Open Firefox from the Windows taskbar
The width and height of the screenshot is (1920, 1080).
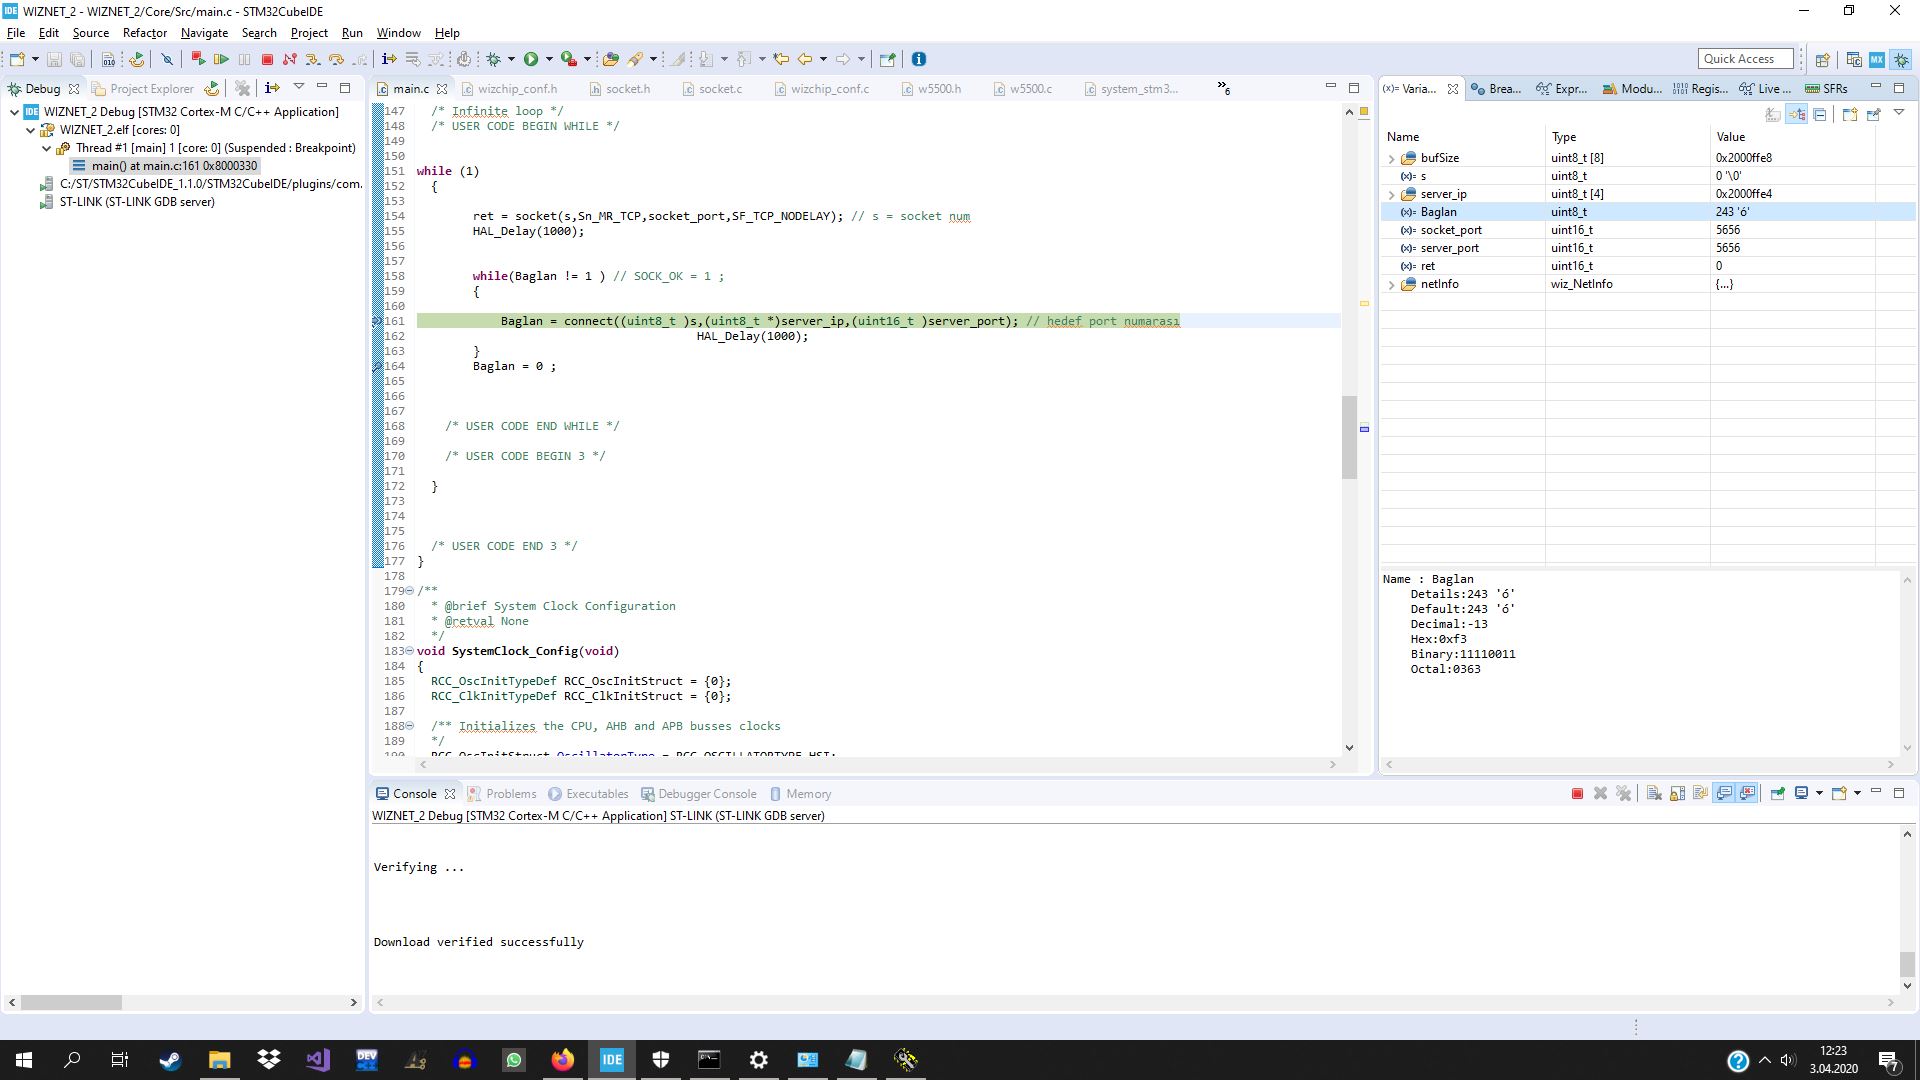click(562, 1060)
